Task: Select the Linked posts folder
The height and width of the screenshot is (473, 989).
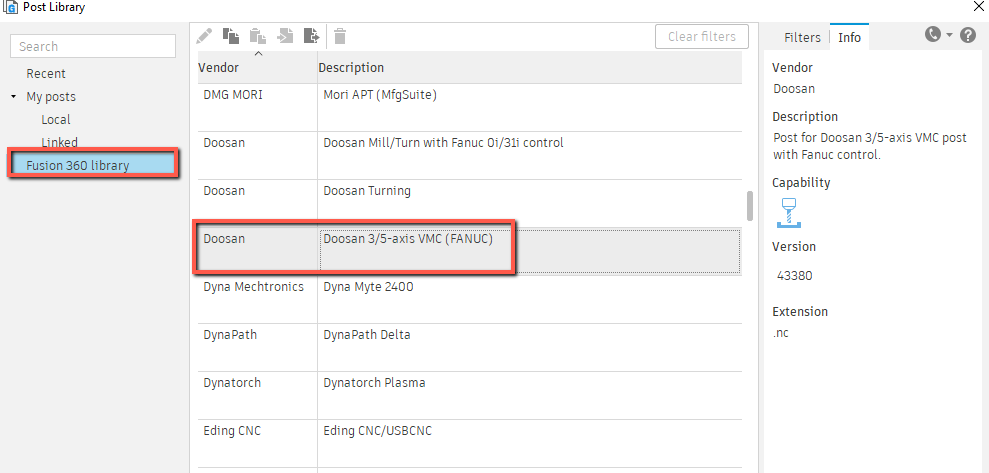Action: [x=60, y=143]
